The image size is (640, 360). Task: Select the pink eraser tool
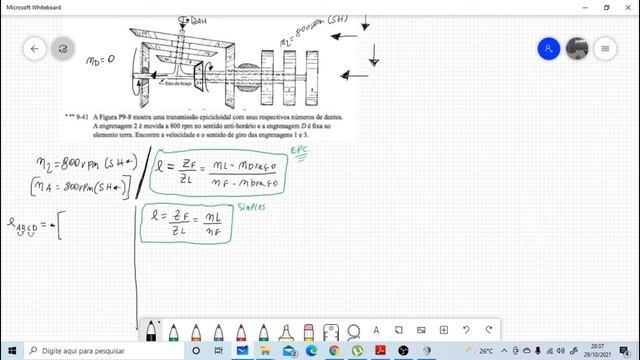(x=309, y=333)
